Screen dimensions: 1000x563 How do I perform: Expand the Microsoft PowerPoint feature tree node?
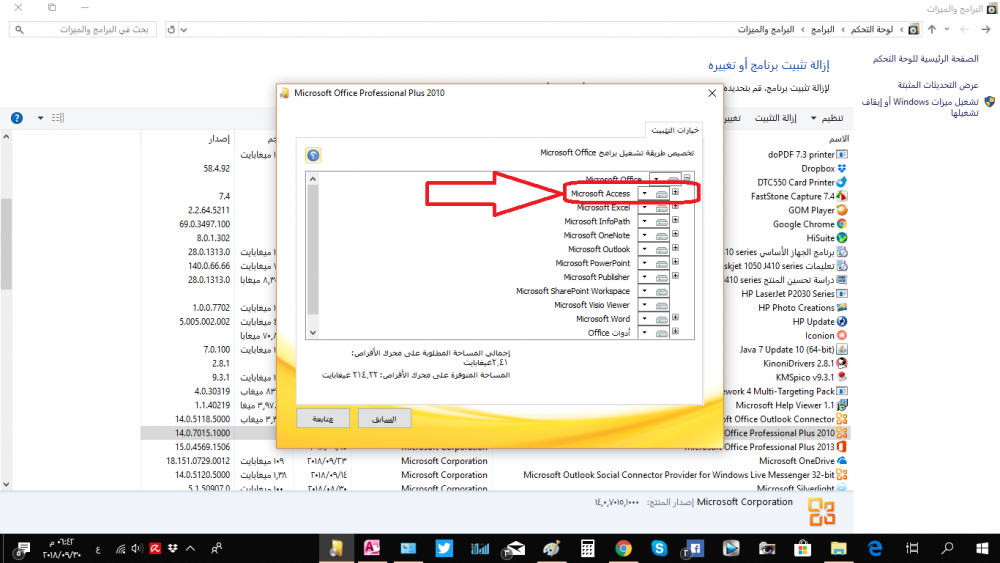click(676, 263)
